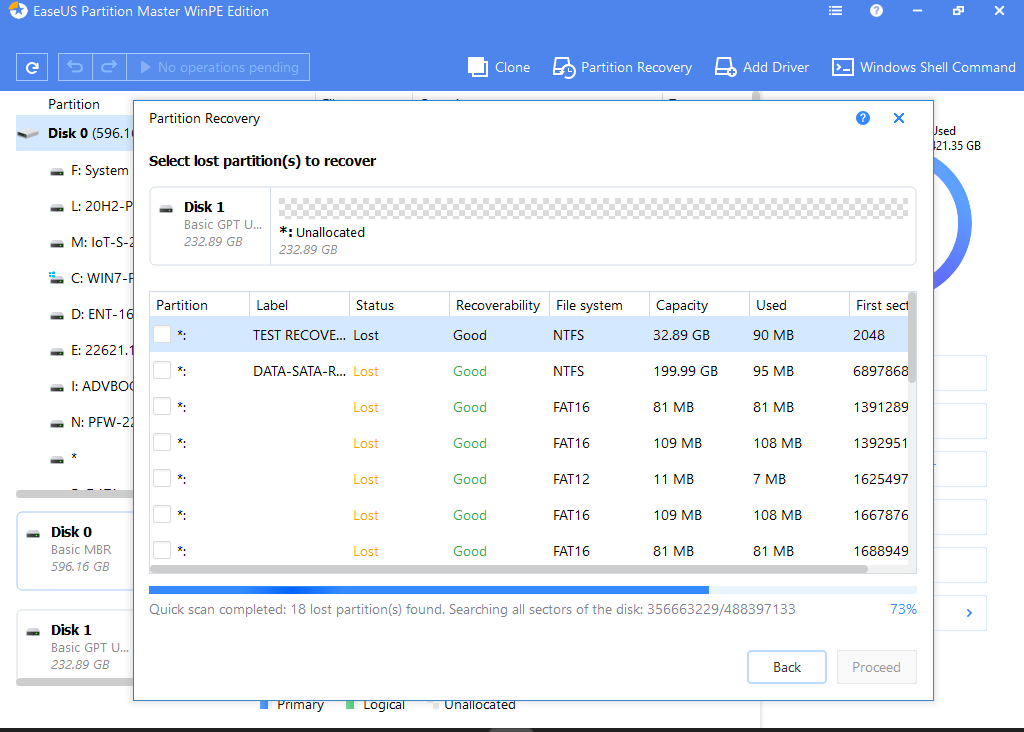Check the DATA-SATA-R... partition checkbox

(162, 370)
